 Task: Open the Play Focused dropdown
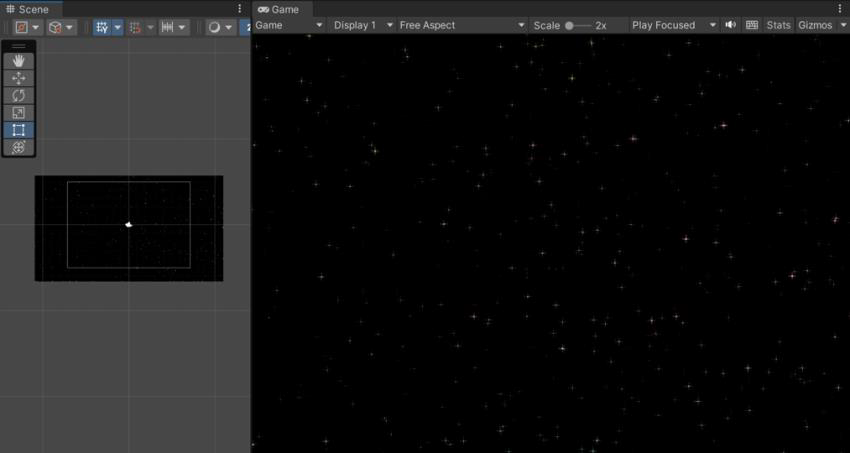pyautogui.click(x=674, y=25)
